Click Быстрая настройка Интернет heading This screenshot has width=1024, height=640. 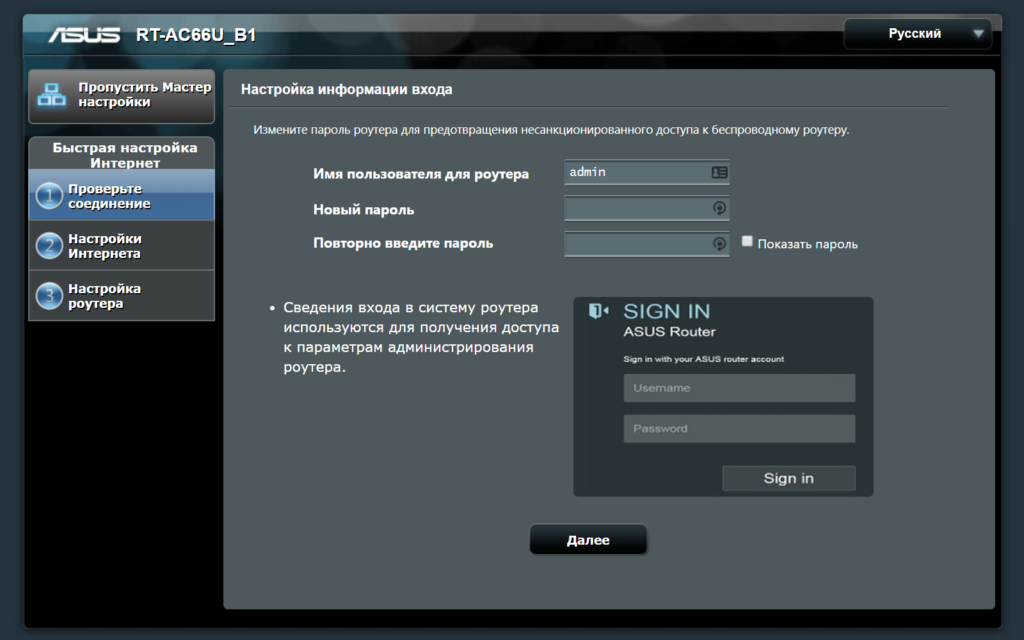click(125, 155)
